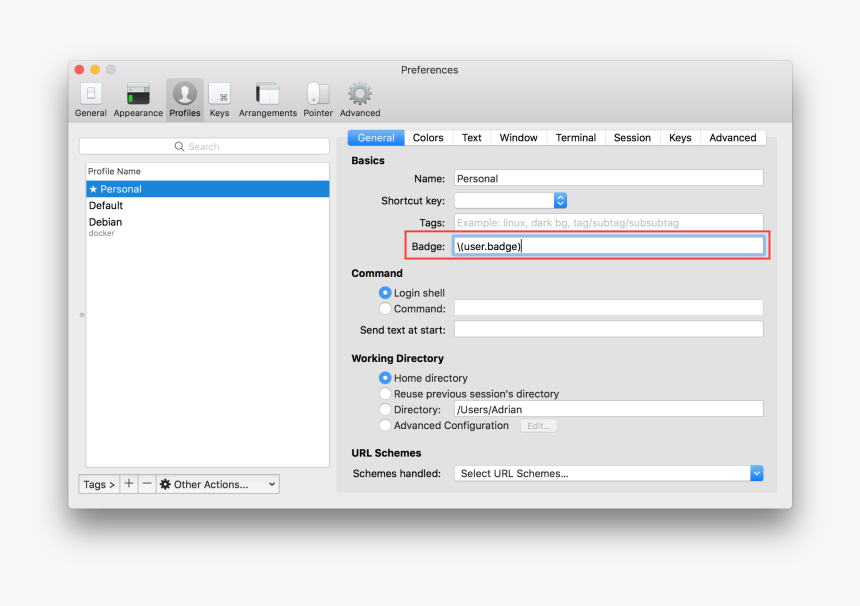Switch to the Window tab

518,138
